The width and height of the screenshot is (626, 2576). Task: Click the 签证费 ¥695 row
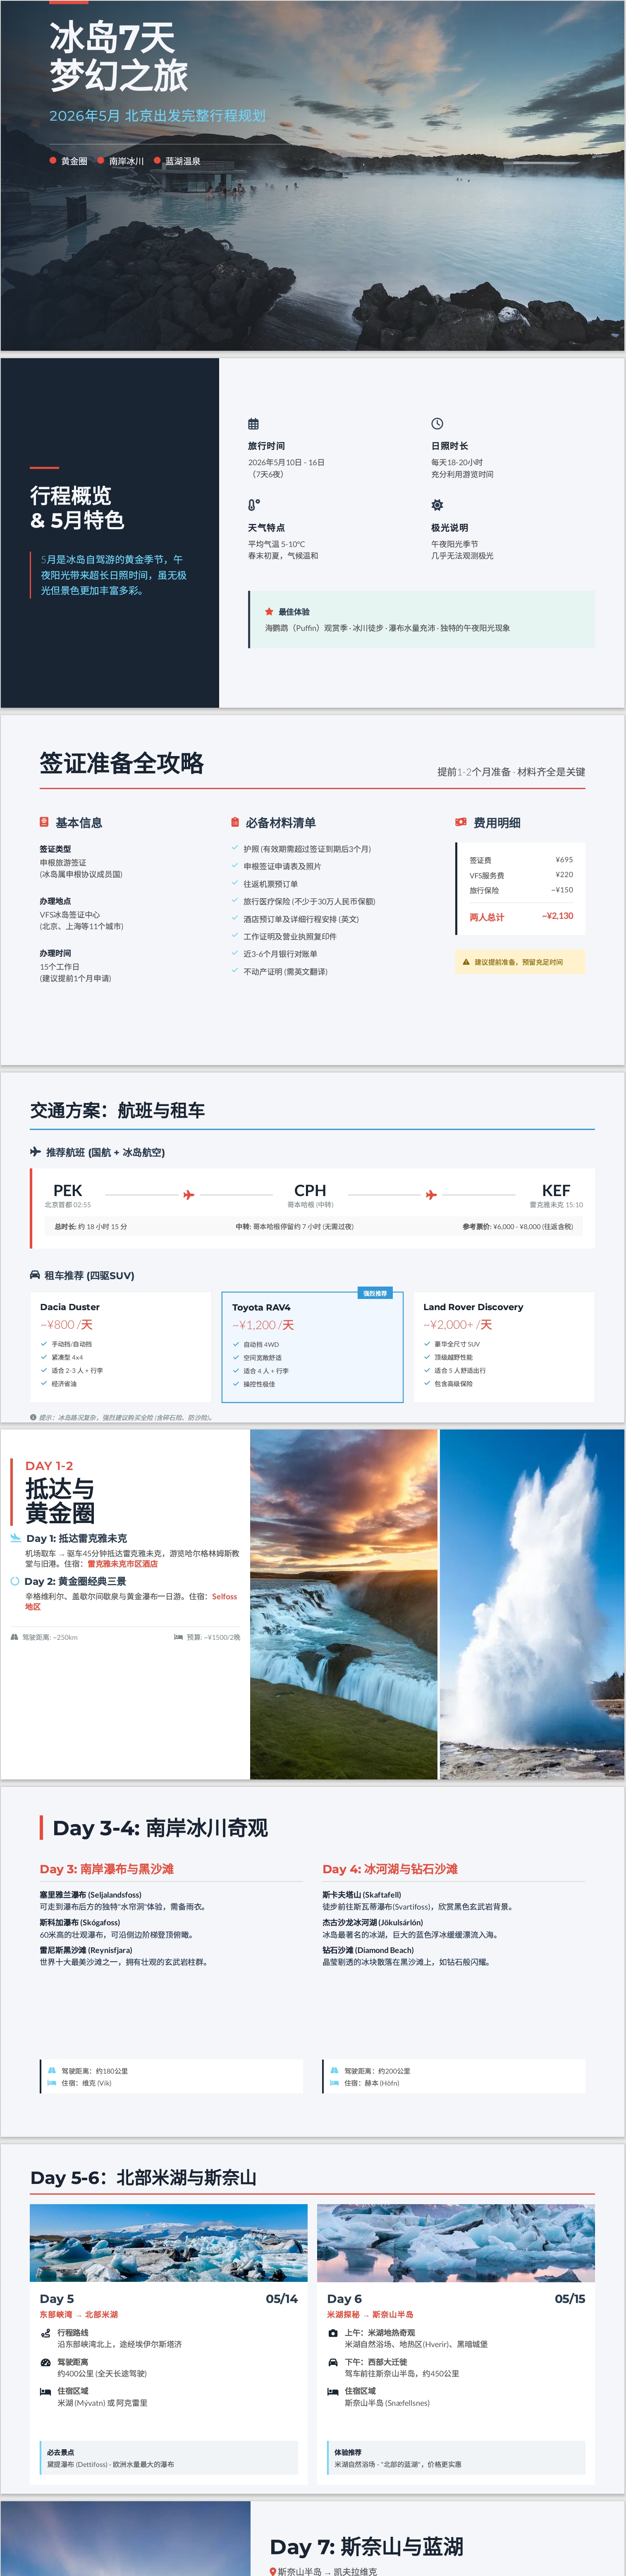click(521, 860)
